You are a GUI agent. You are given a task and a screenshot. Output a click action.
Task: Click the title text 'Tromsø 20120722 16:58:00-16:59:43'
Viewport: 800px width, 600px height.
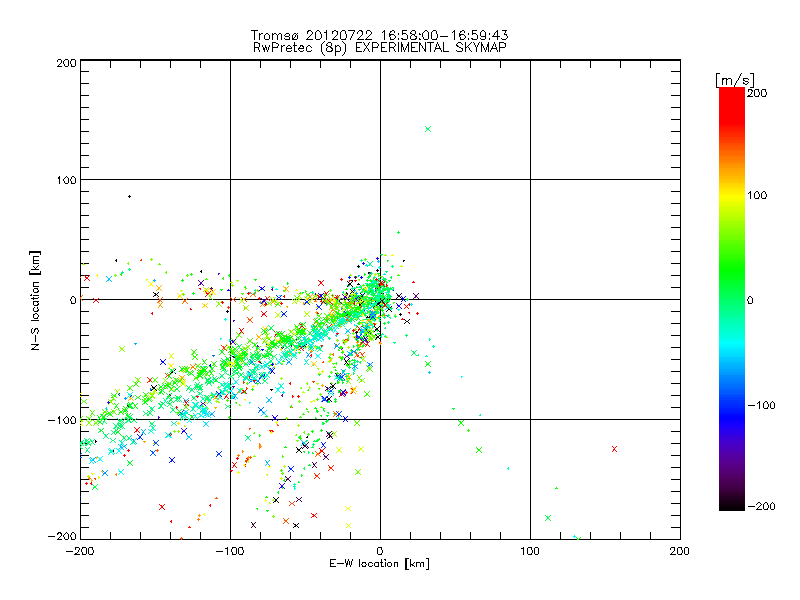click(379, 35)
